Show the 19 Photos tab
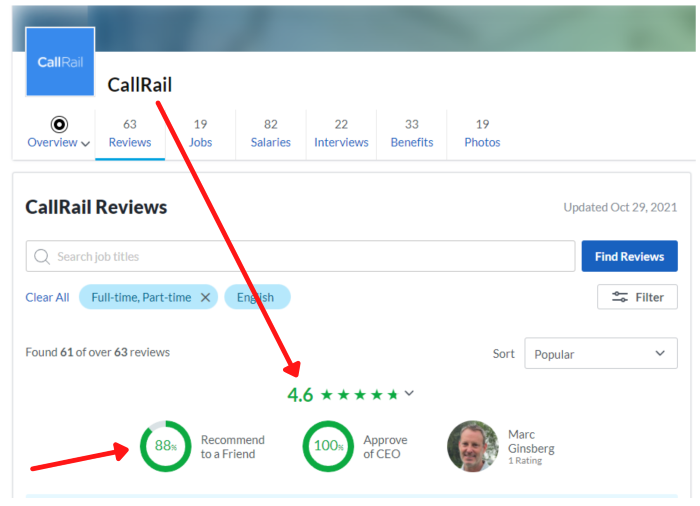The width and height of the screenshot is (700, 506). click(x=482, y=134)
